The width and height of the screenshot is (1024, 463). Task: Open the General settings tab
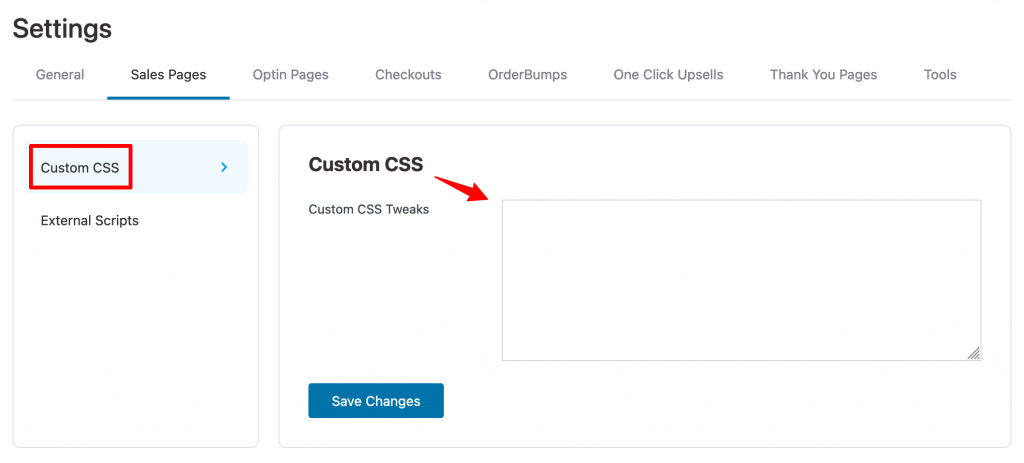[60, 74]
